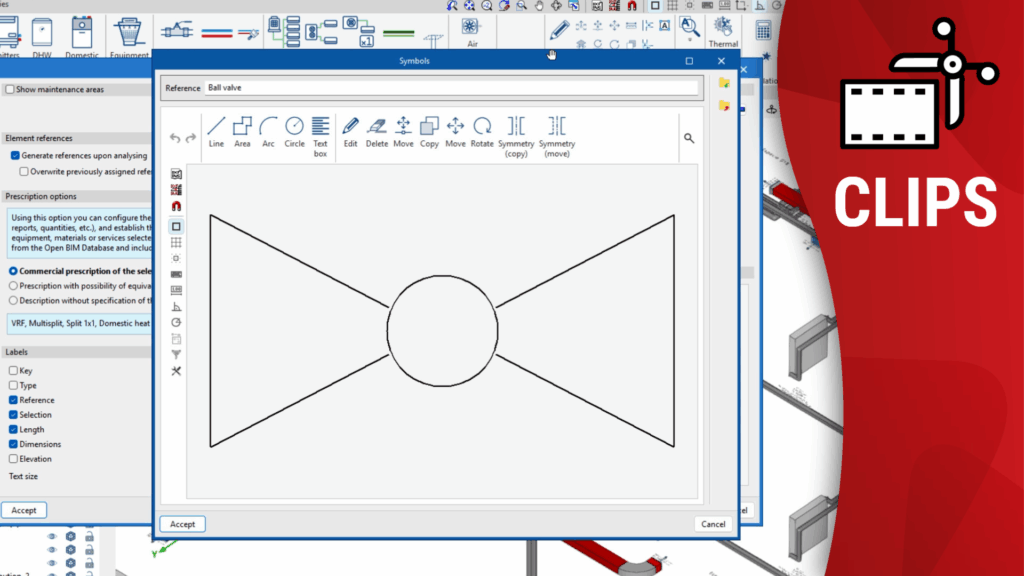Screen dimensions: 1024x576
Task: Select the Arc drawing tool
Action: click(x=268, y=130)
